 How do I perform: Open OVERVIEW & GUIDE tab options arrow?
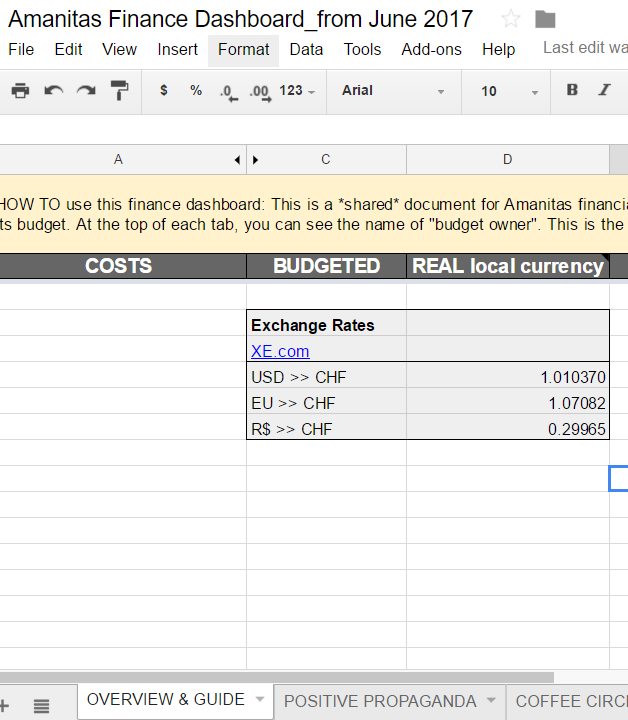click(x=260, y=699)
